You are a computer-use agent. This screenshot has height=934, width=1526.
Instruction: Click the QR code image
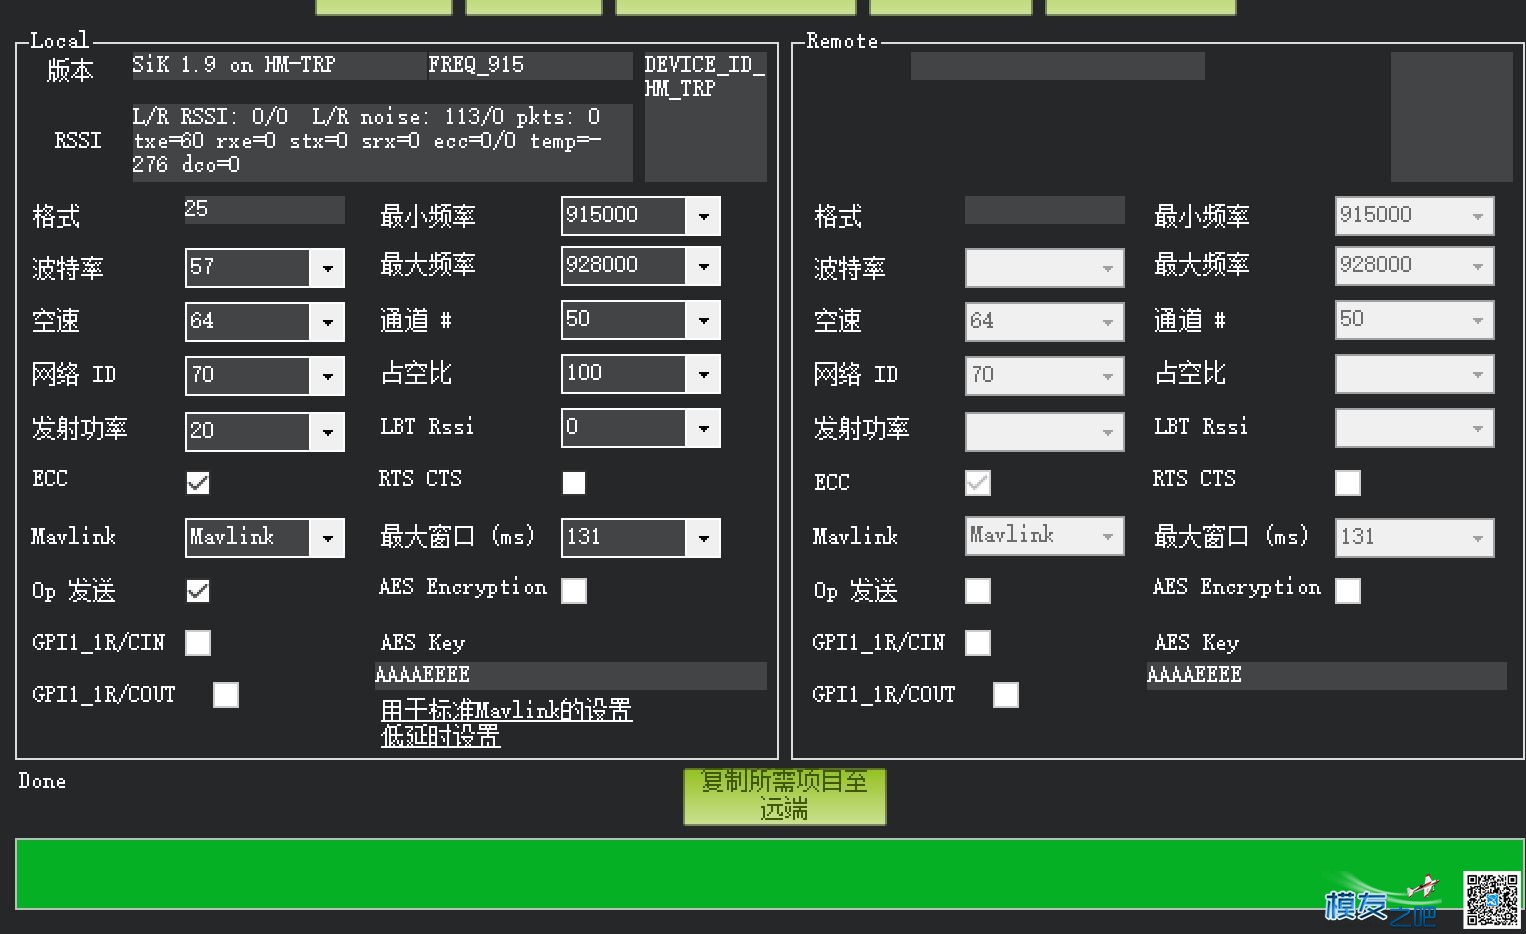[1492, 900]
